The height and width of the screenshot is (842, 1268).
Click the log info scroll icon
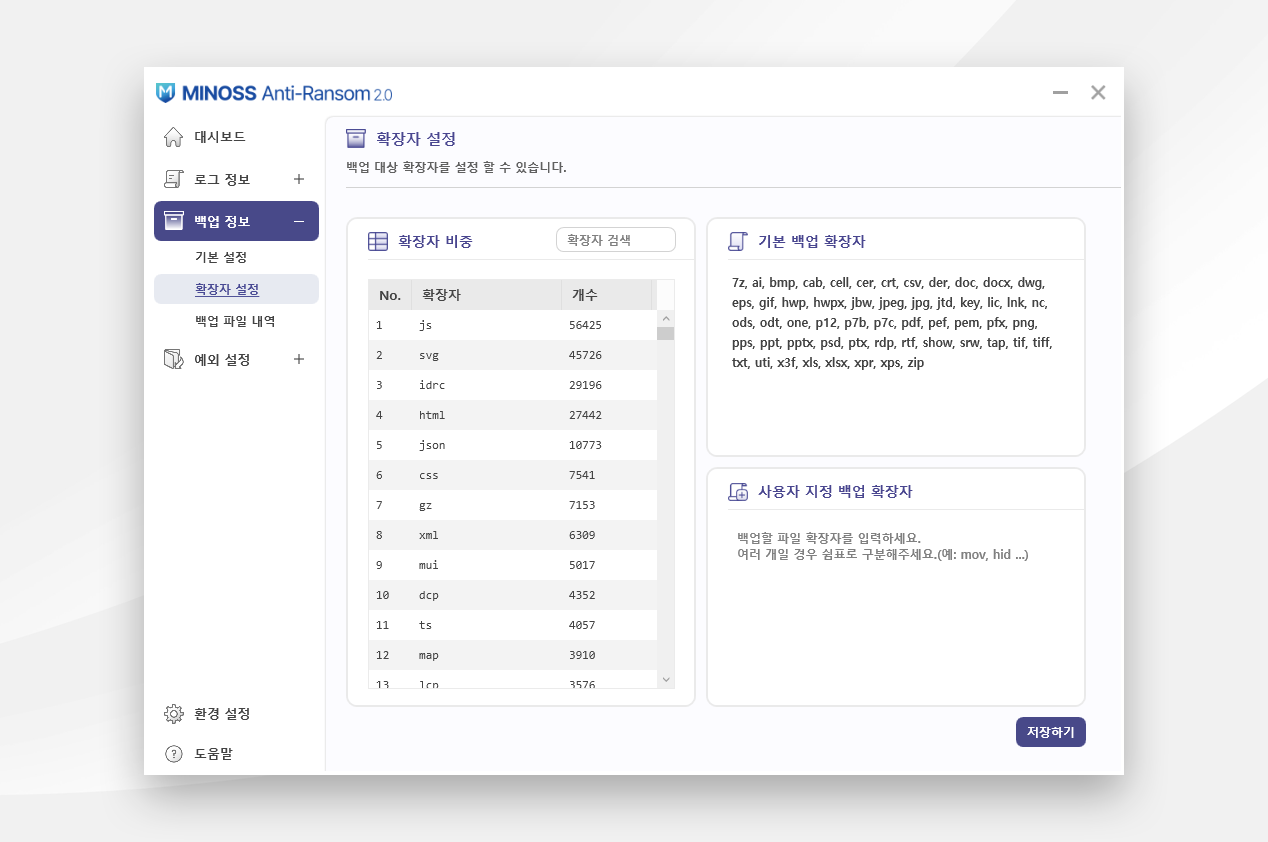pyautogui.click(x=173, y=179)
